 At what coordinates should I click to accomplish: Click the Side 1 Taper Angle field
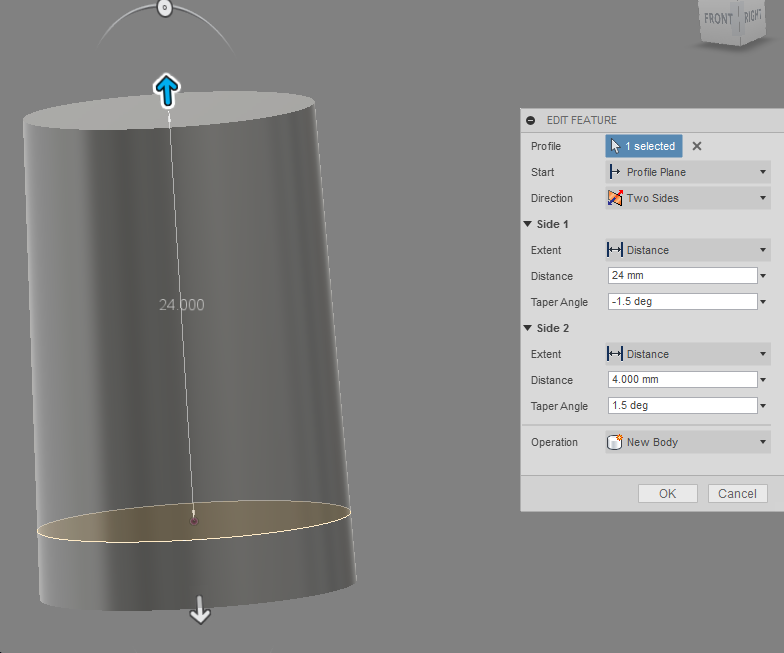[682, 302]
